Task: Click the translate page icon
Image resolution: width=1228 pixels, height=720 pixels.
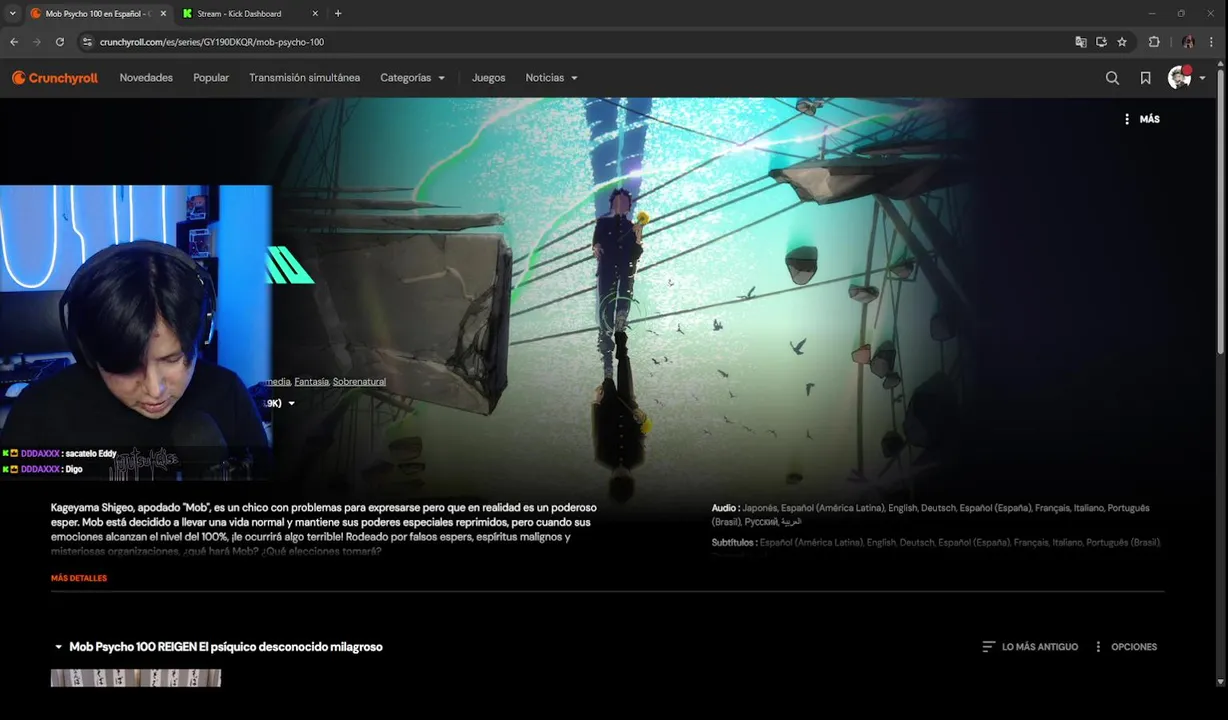Action: [x=1080, y=42]
